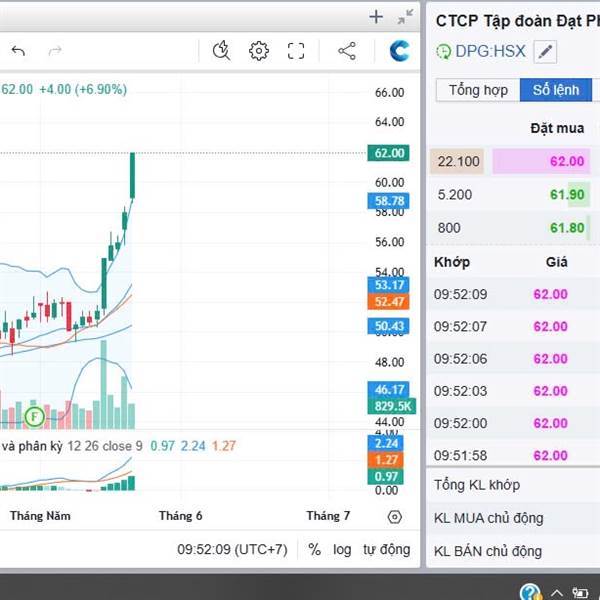This screenshot has width=600, height=600.
Task: Toggle log scale mode
Action: point(342,549)
